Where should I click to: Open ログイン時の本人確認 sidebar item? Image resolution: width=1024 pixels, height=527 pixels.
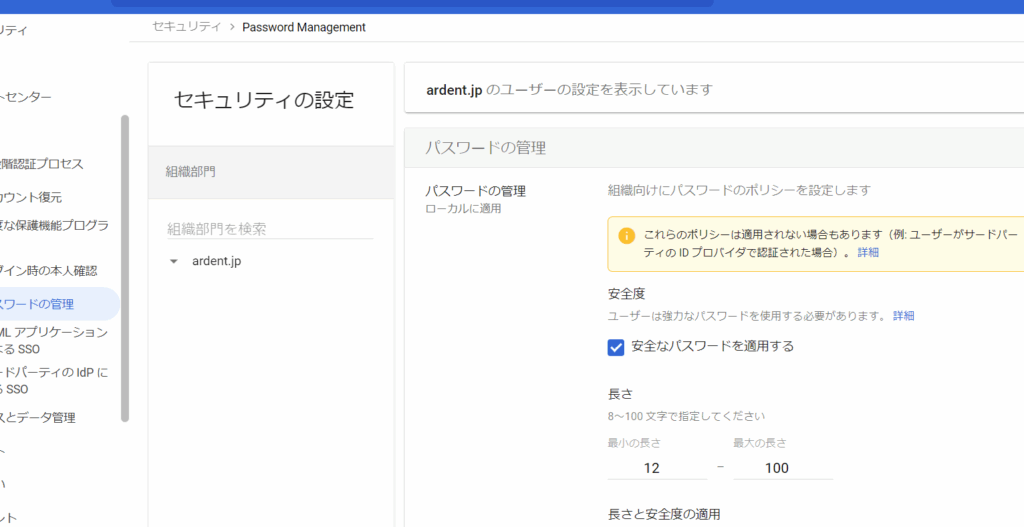(50, 270)
